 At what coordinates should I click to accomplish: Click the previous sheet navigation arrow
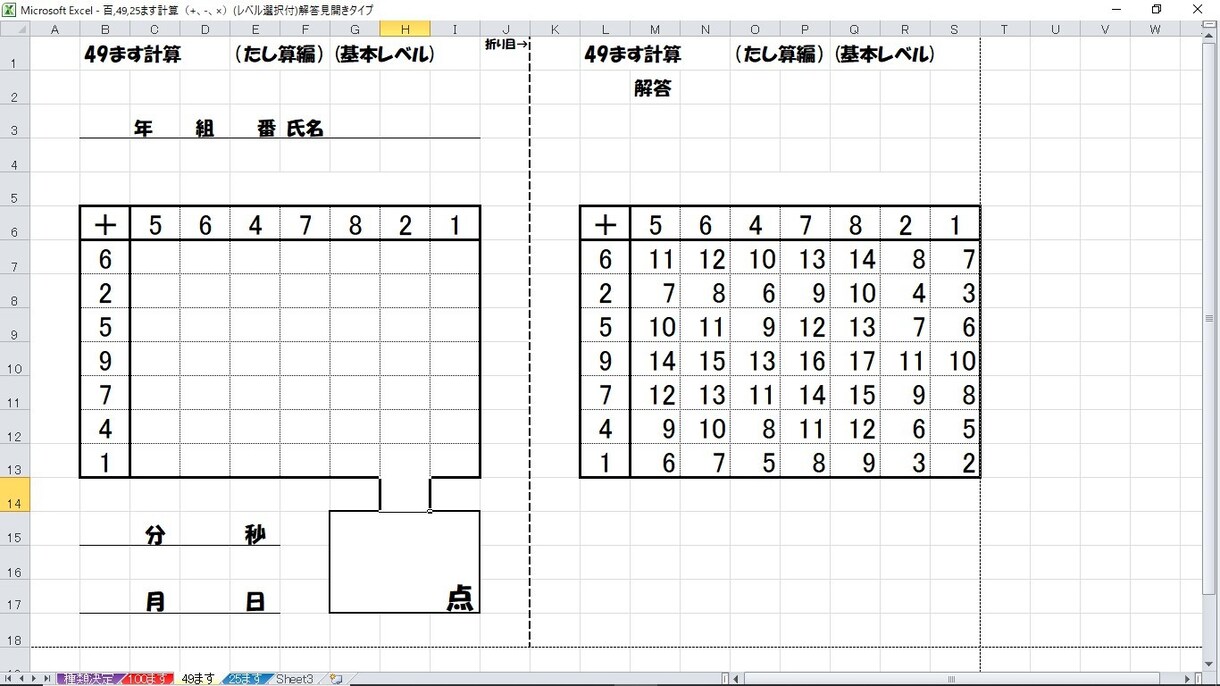tap(21, 678)
